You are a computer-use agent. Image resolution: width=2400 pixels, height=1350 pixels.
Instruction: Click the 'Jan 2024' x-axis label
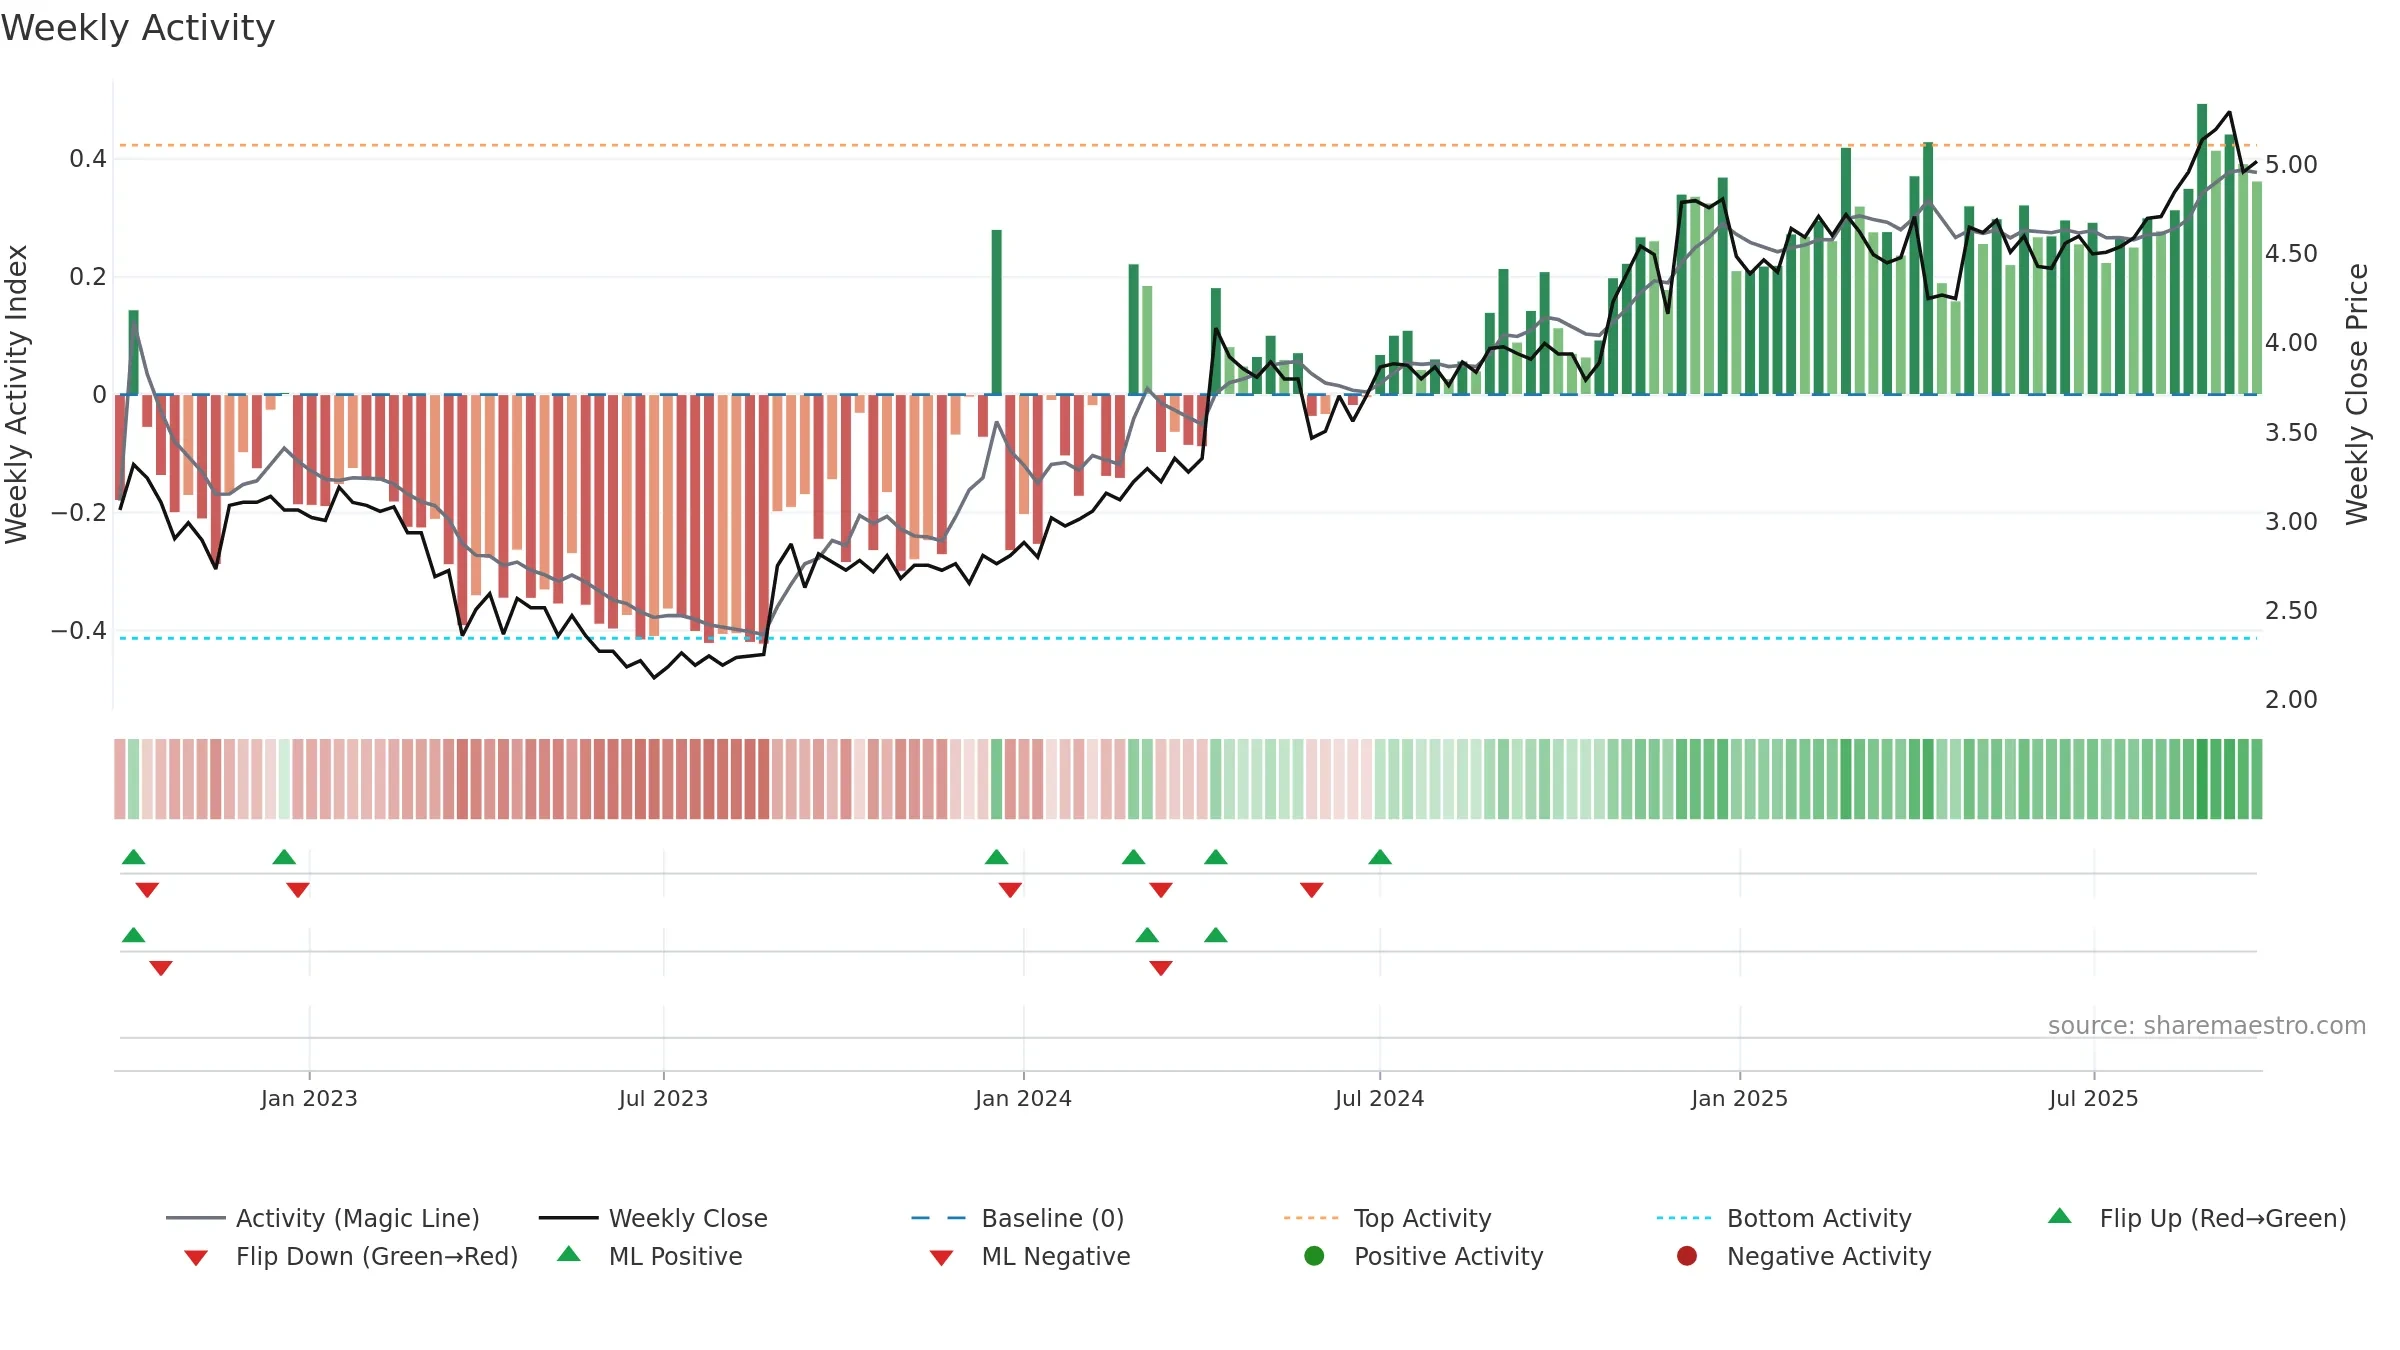coord(1023,1098)
